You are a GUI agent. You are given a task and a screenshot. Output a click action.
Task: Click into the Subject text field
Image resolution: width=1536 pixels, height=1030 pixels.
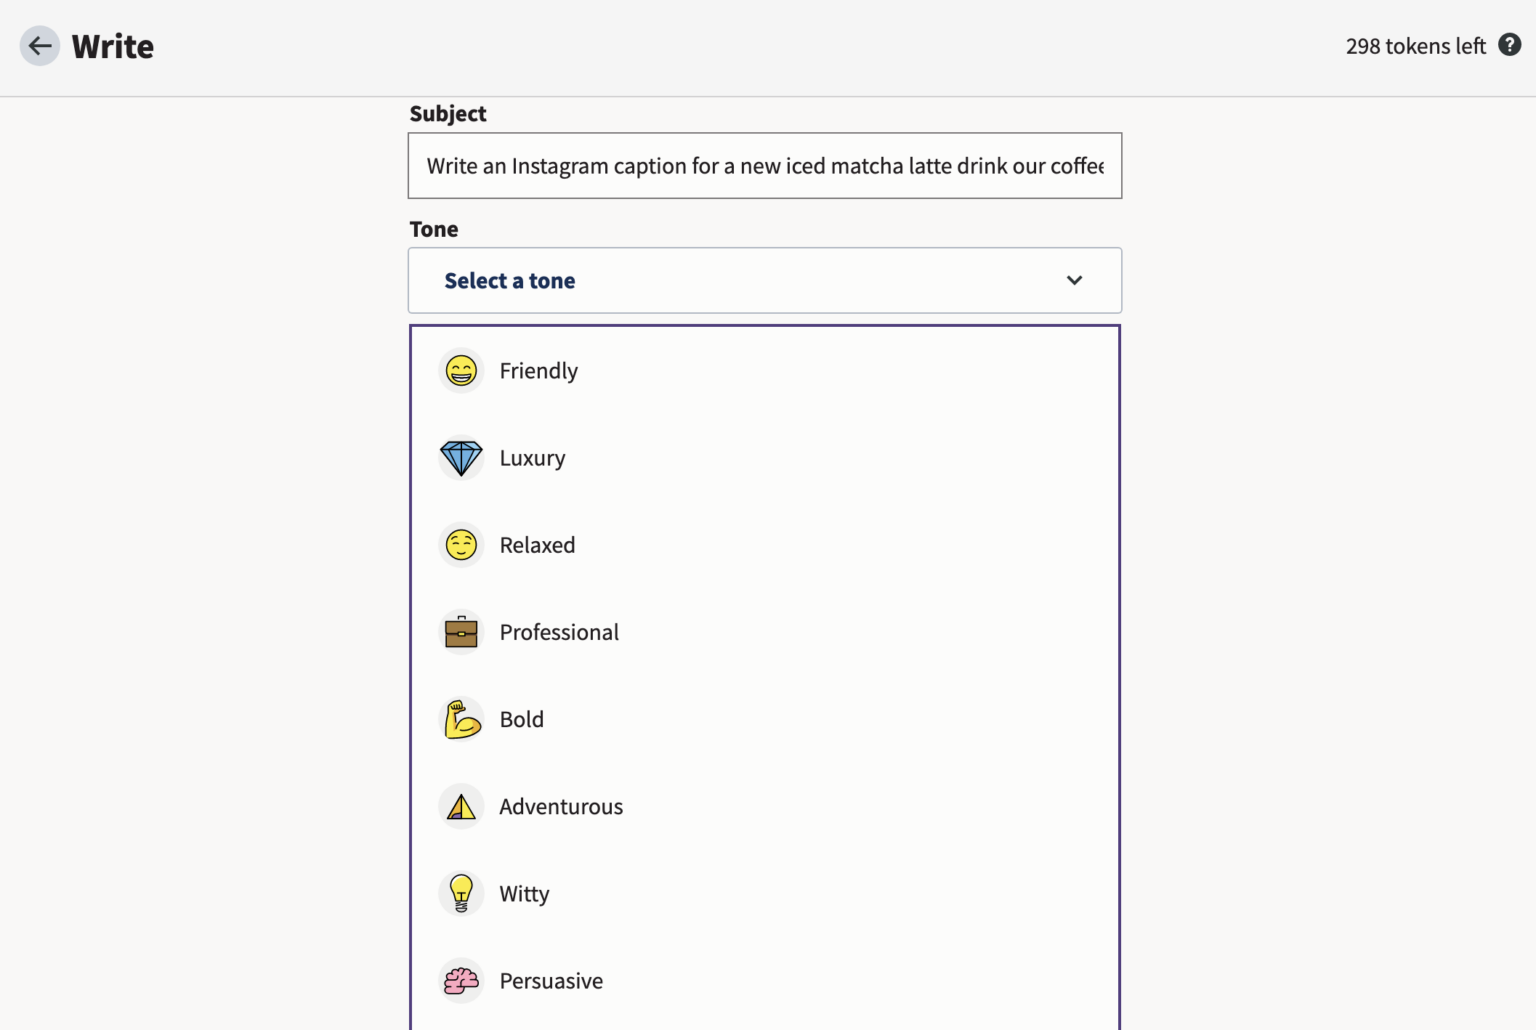pos(764,166)
